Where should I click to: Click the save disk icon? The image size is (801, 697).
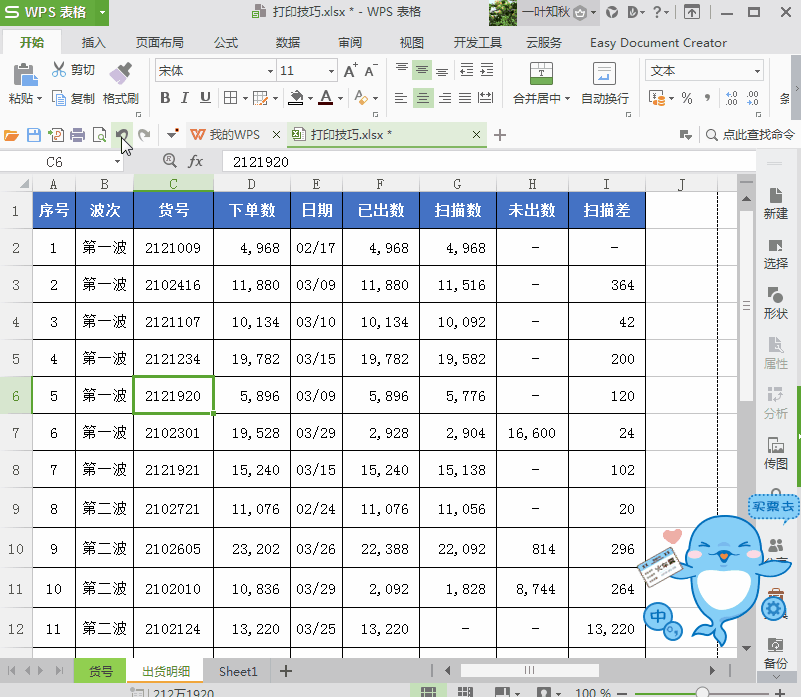(x=34, y=135)
